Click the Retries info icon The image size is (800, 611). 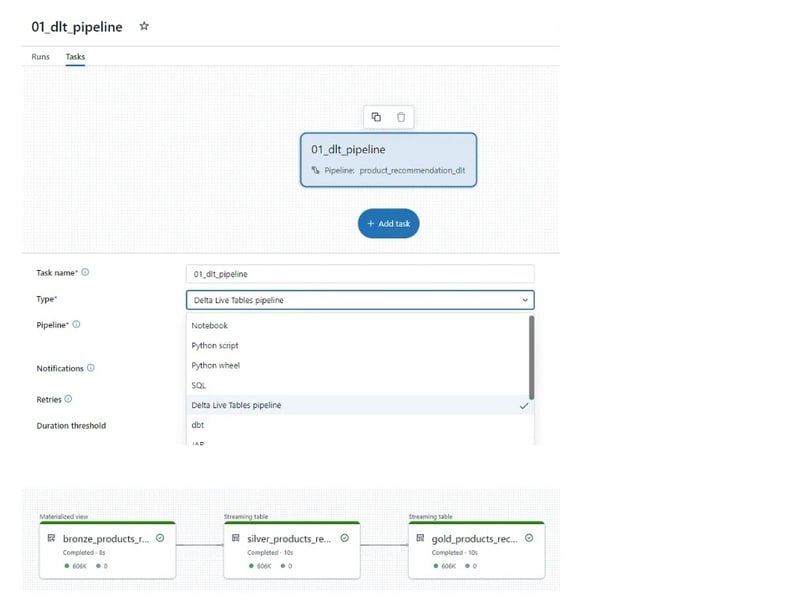click(x=68, y=399)
